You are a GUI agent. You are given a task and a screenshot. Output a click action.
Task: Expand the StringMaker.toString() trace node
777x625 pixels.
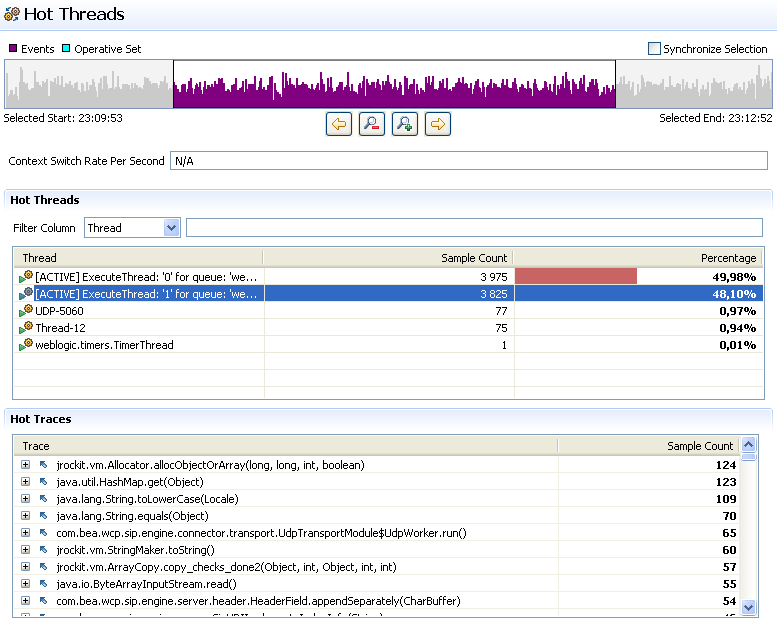pos(26,550)
